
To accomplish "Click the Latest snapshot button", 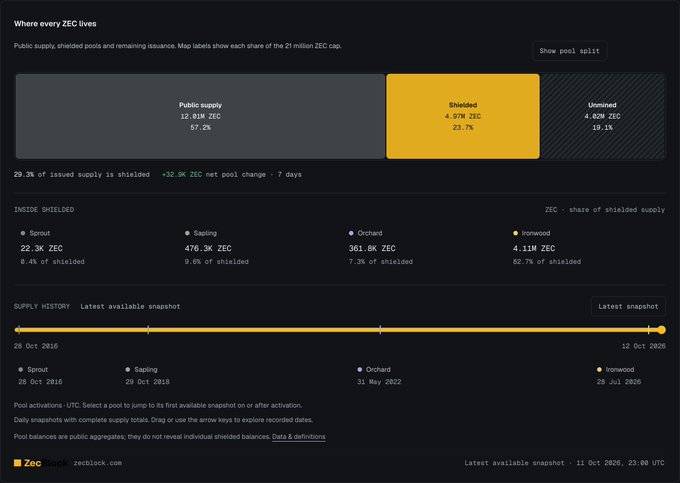I will [628, 306].
